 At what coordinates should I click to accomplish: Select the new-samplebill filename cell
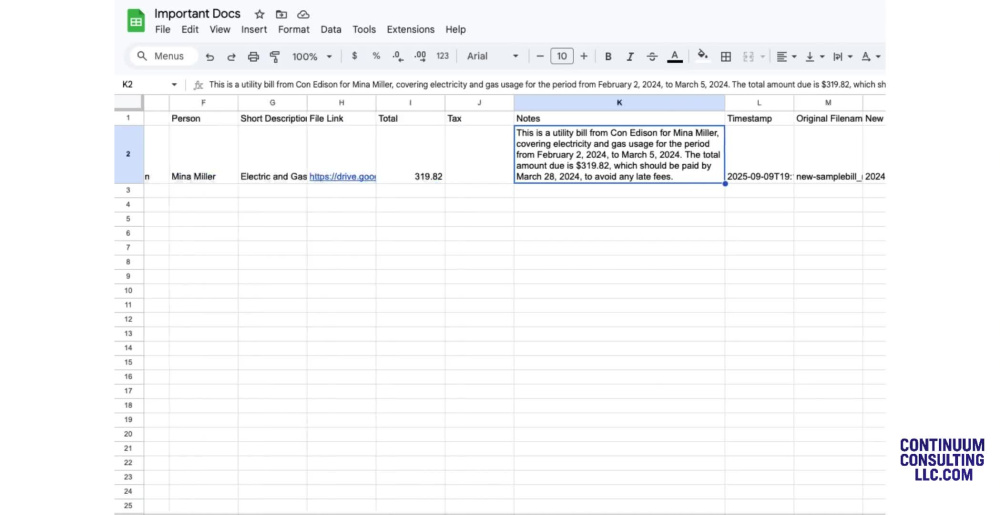[x=828, y=154]
